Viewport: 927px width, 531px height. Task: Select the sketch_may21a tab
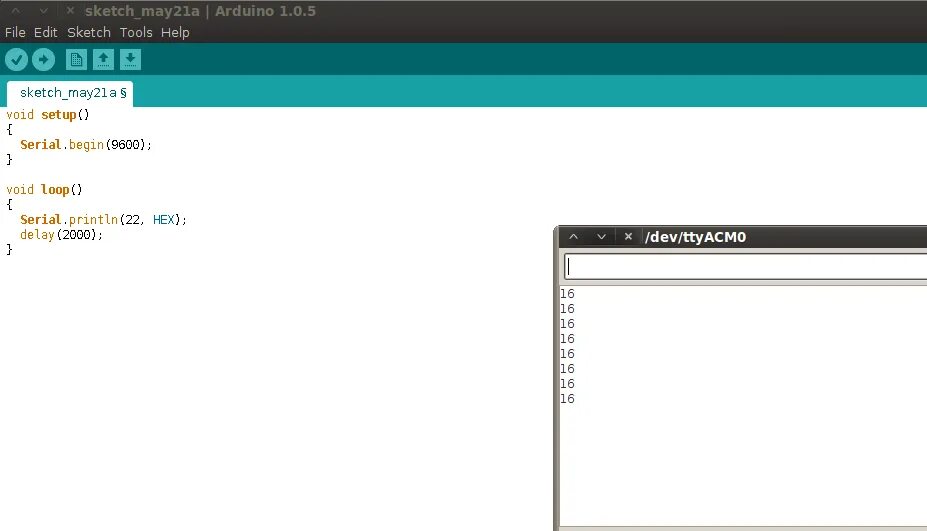pos(70,93)
